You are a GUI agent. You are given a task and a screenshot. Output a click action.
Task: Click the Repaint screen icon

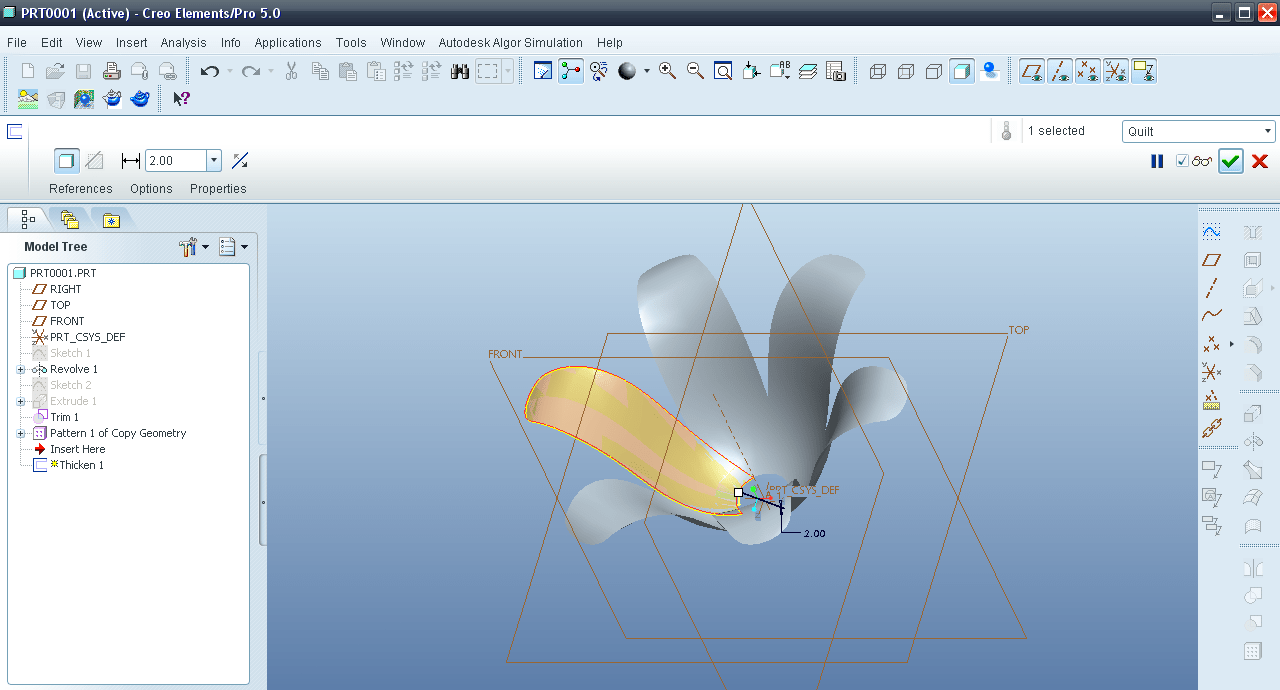pos(543,71)
